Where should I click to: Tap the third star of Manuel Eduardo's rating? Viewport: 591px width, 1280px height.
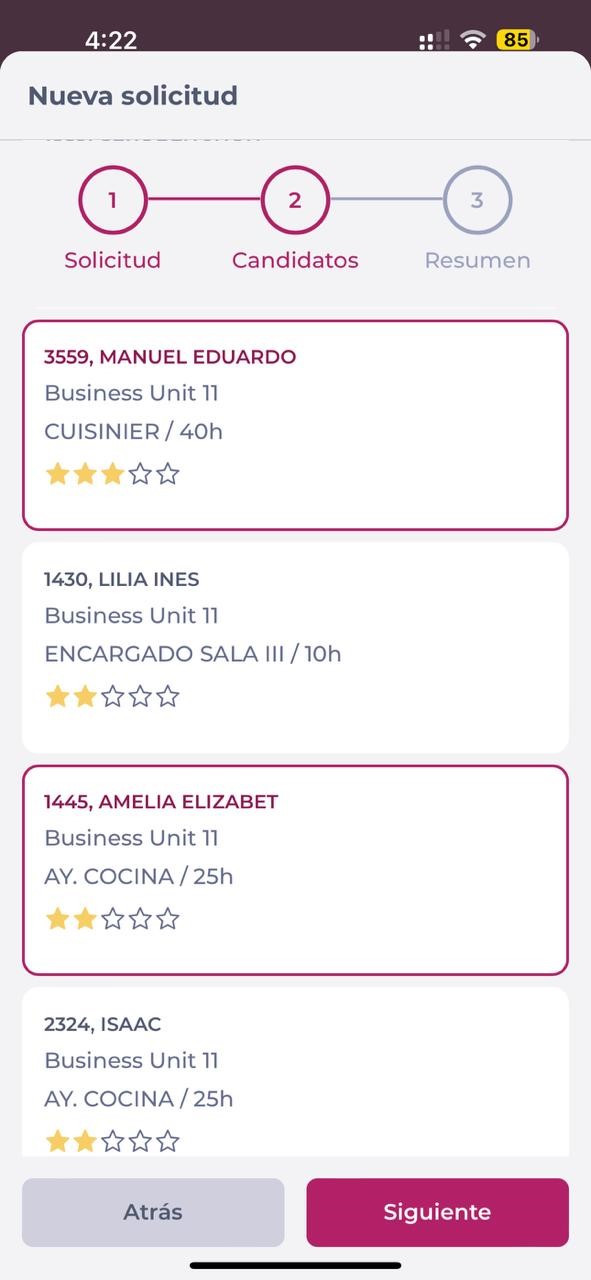tap(113, 474)
